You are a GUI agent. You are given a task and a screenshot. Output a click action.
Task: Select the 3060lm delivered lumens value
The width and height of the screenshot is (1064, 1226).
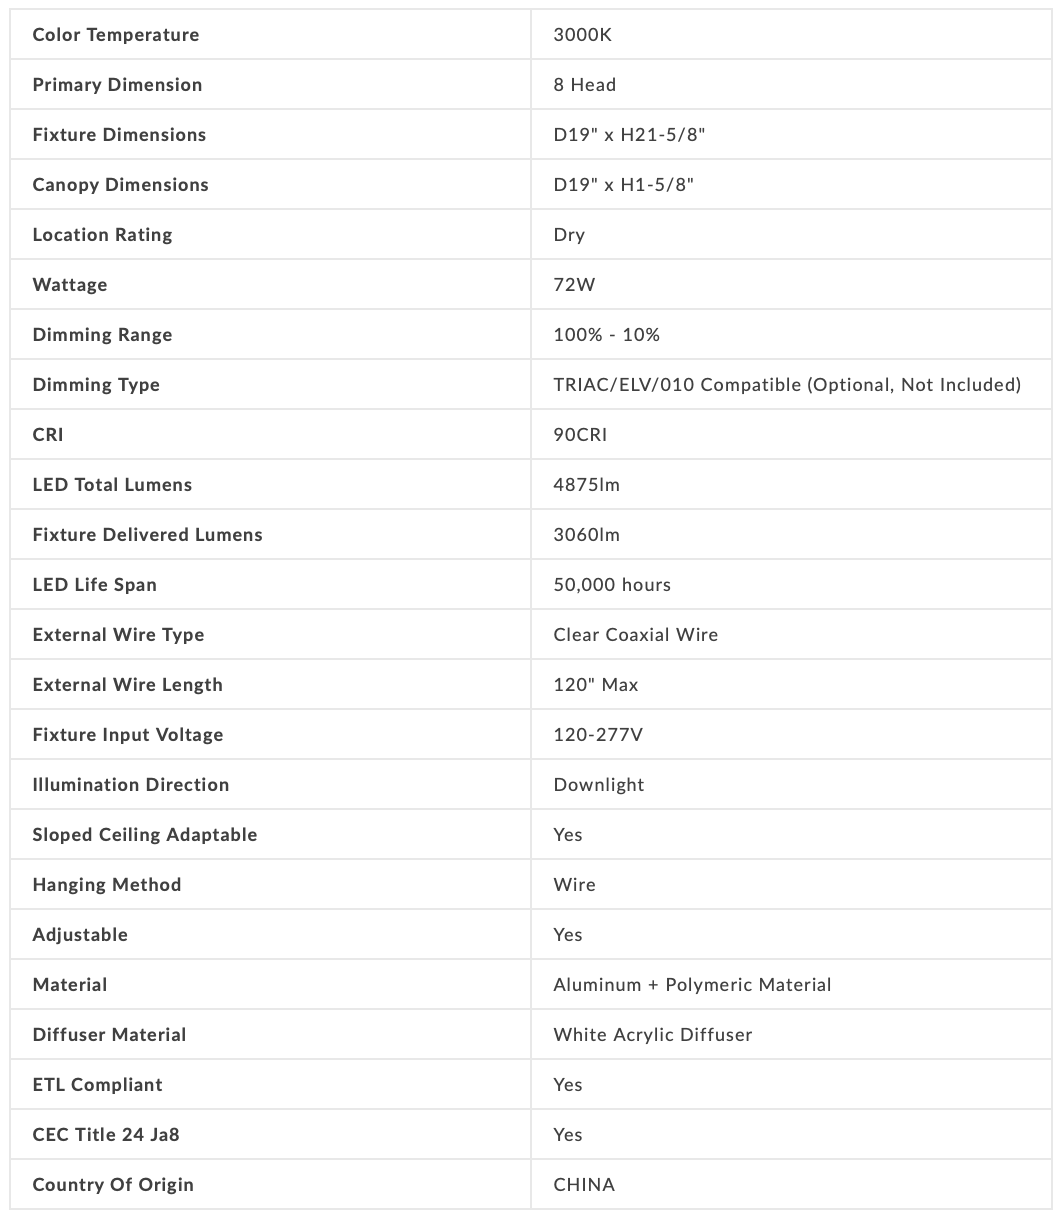tap(587, 535)
